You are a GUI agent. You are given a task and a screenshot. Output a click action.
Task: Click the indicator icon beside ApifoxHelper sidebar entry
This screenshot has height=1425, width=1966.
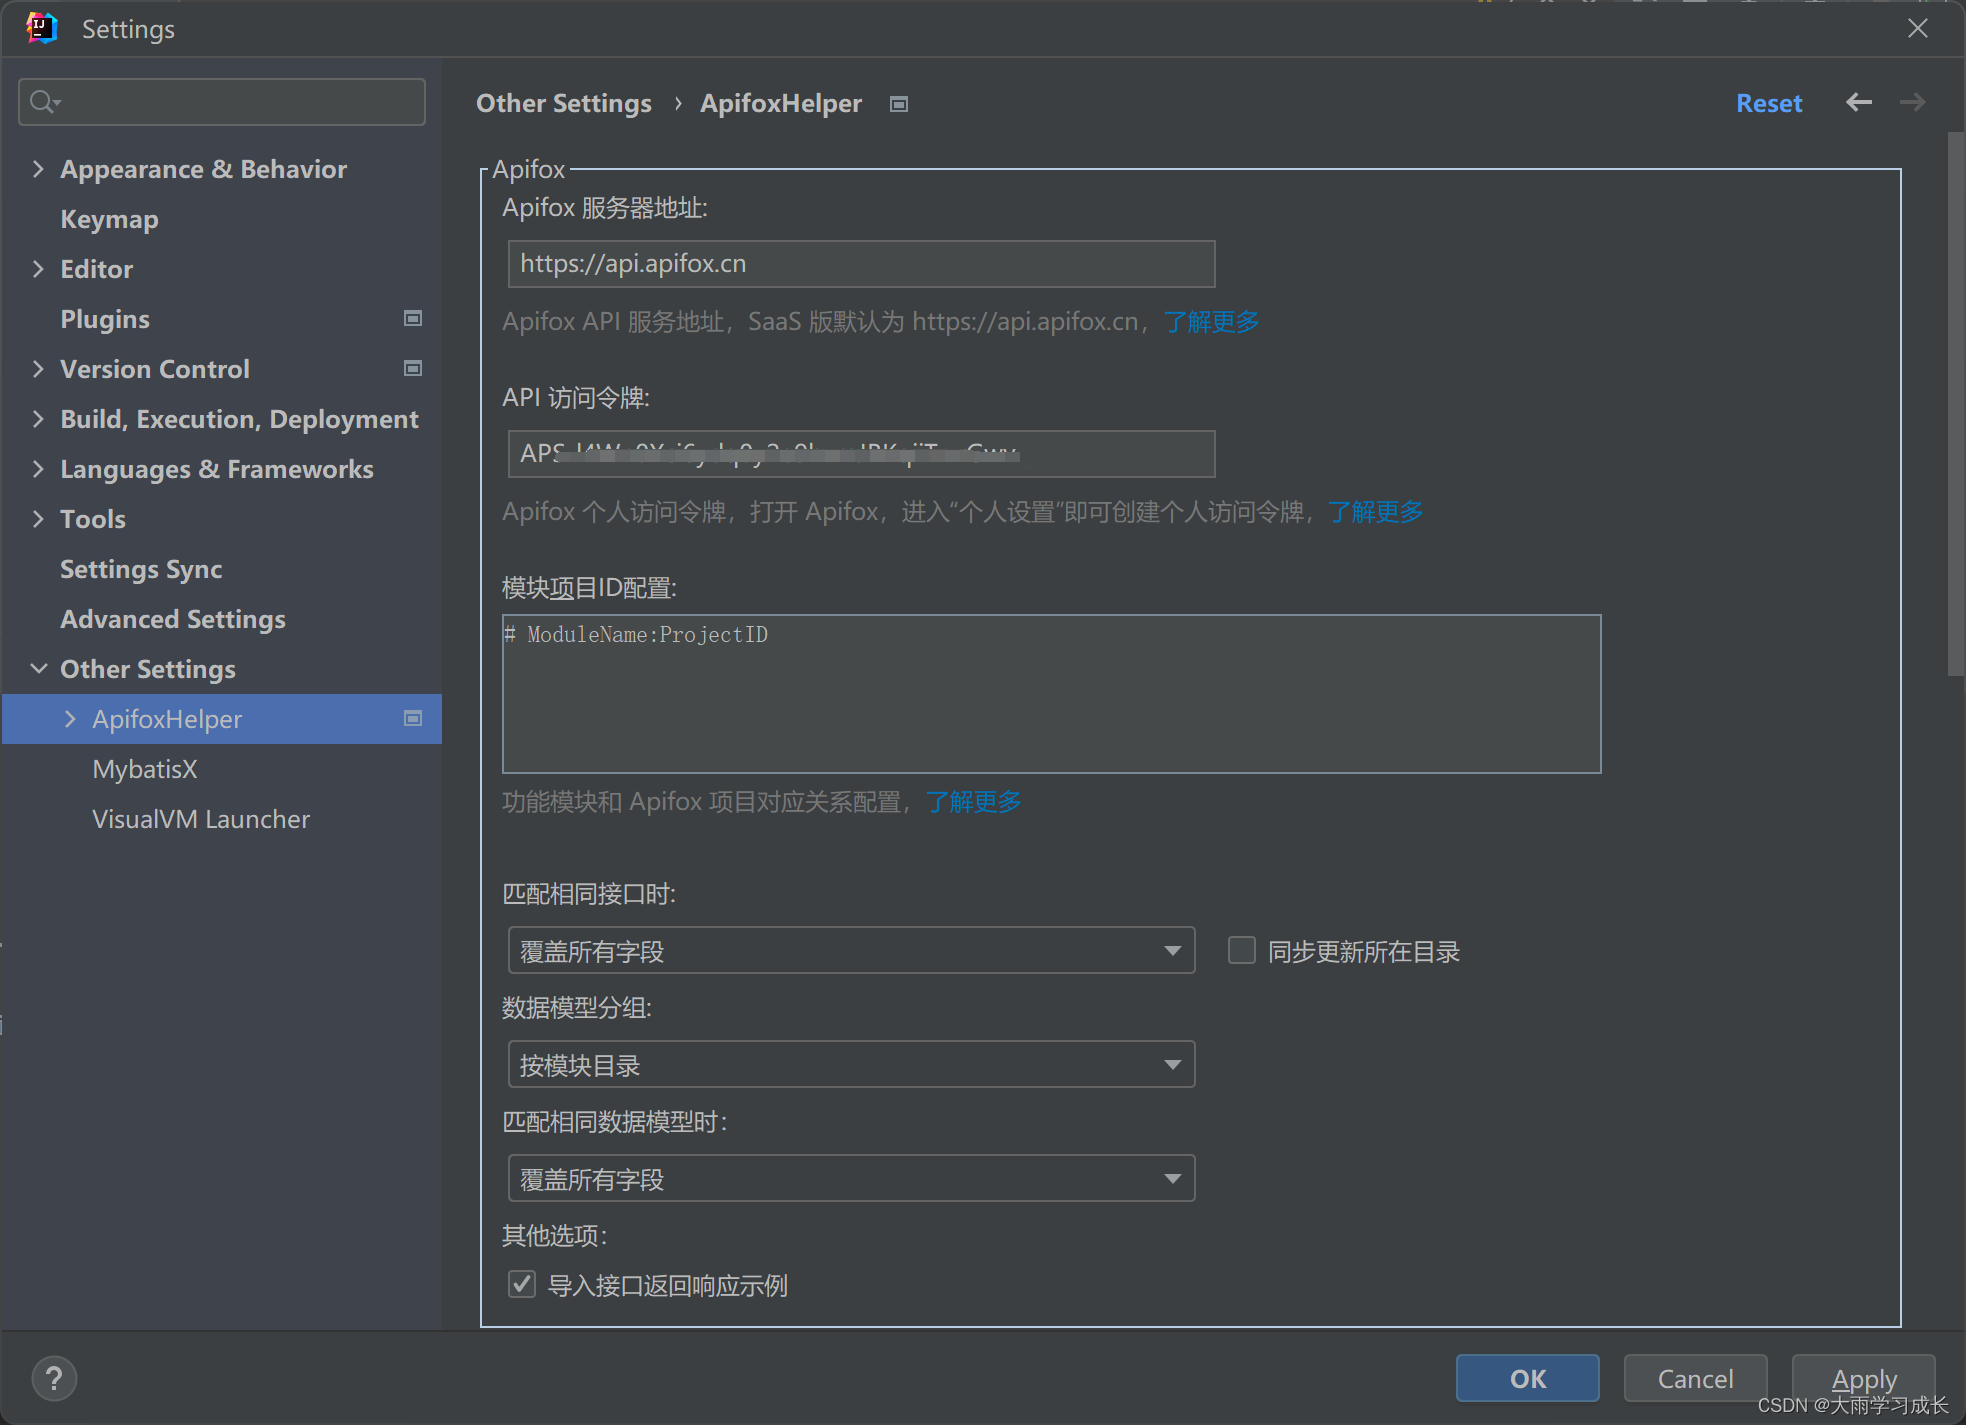click(412, 718)
